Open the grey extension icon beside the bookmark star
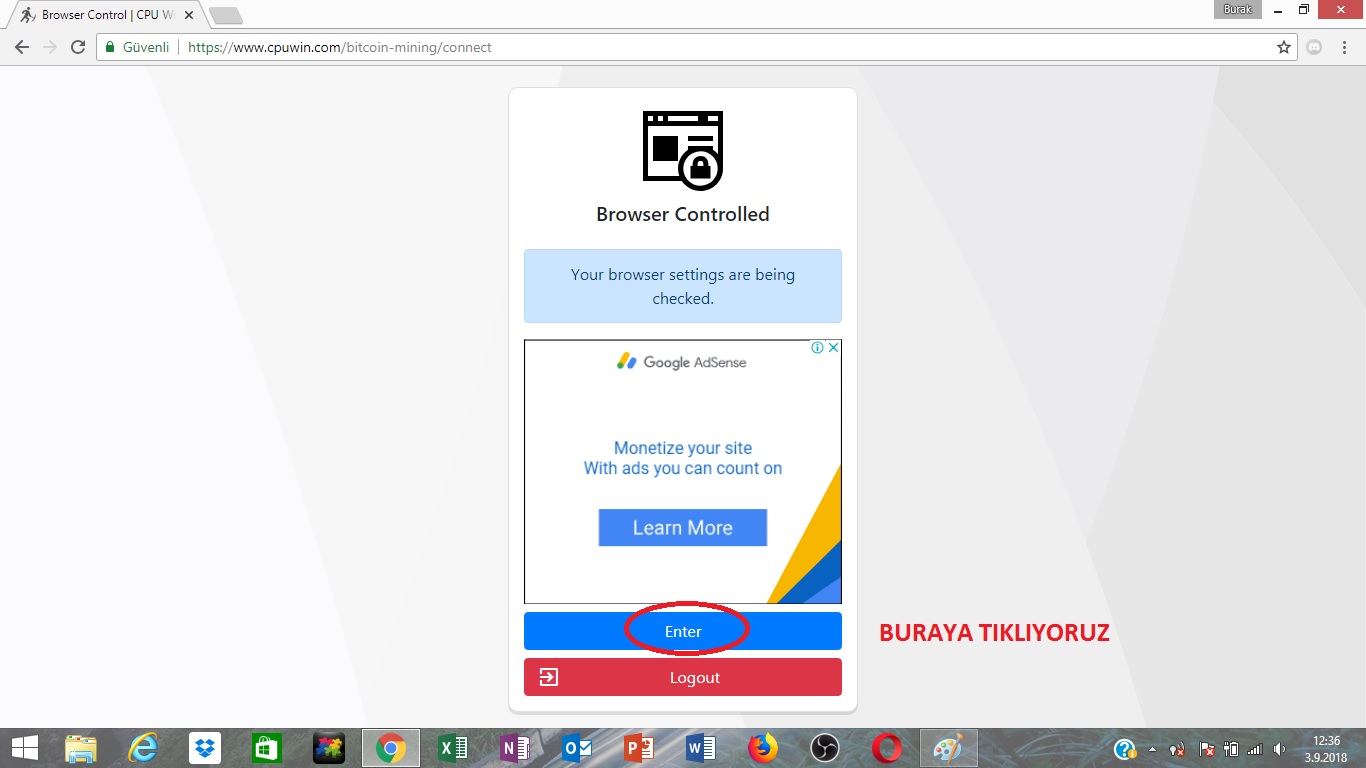Viewport: 1366px width, 768px height. pyautogui.click(x=1315, y=47)
